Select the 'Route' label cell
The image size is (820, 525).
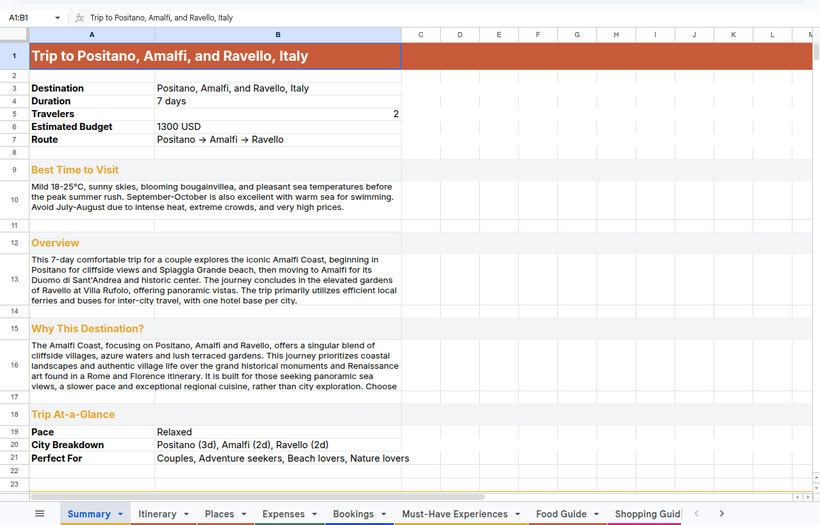(92, 140)
